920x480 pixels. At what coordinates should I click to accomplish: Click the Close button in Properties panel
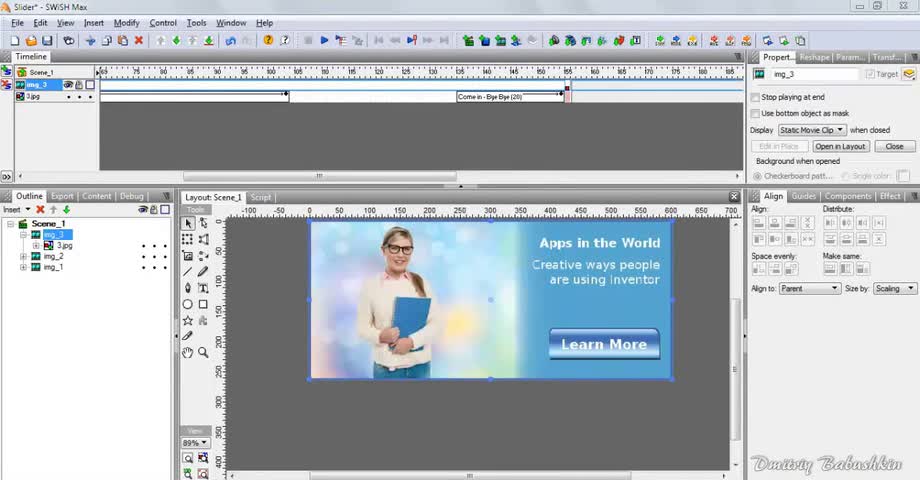coord(895,146)
